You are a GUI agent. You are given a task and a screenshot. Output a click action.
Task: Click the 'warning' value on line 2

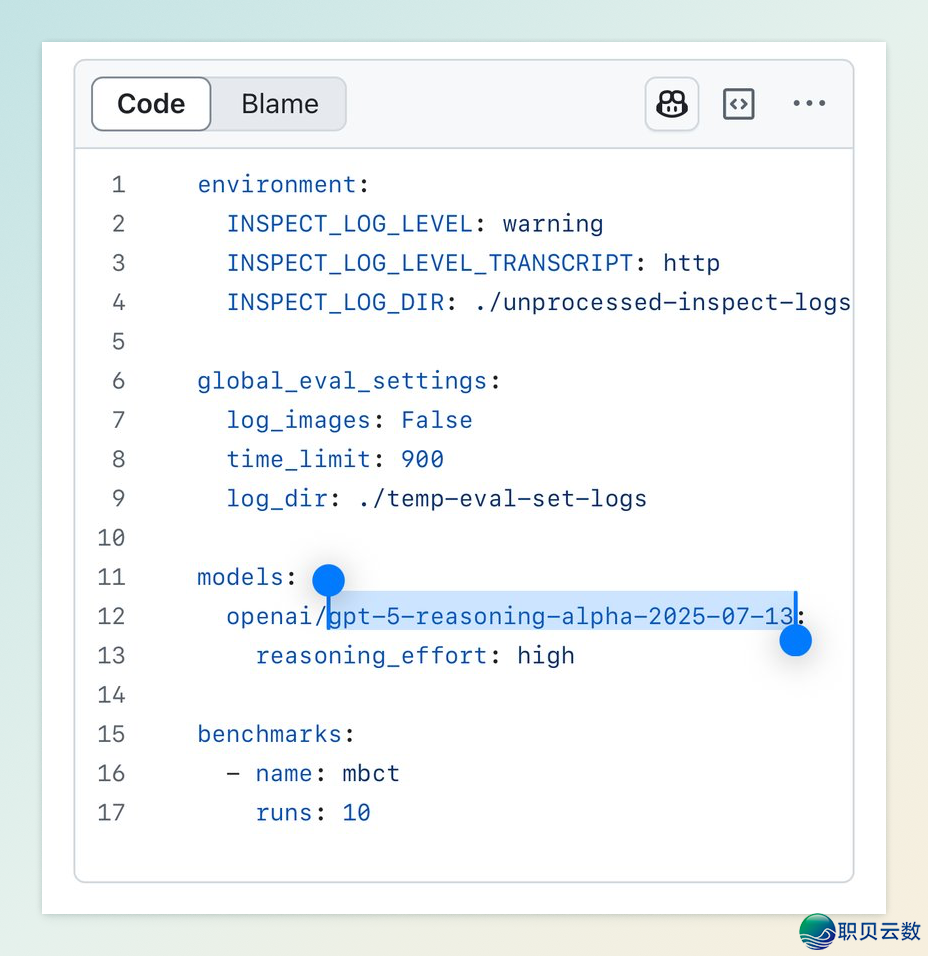pyautogui.click(x=553, y=224)
